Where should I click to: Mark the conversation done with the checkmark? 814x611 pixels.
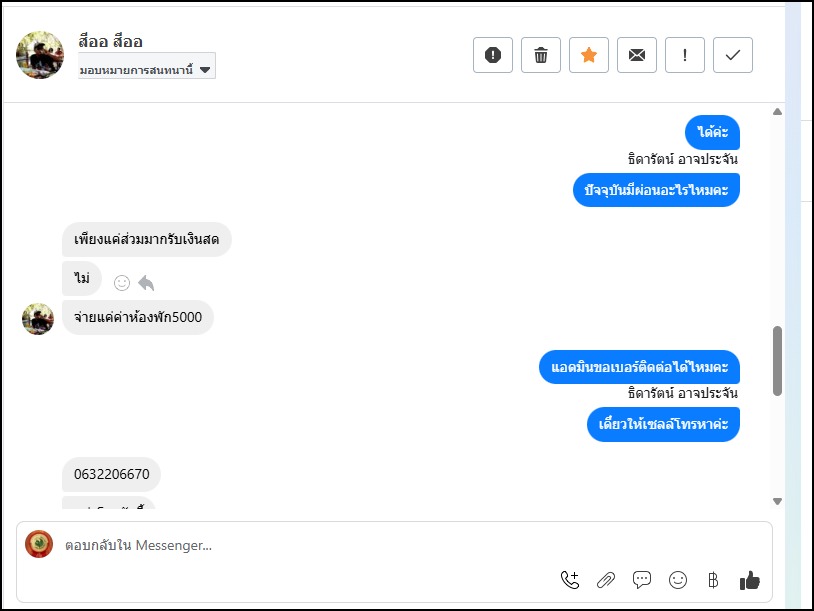point(733,55)
